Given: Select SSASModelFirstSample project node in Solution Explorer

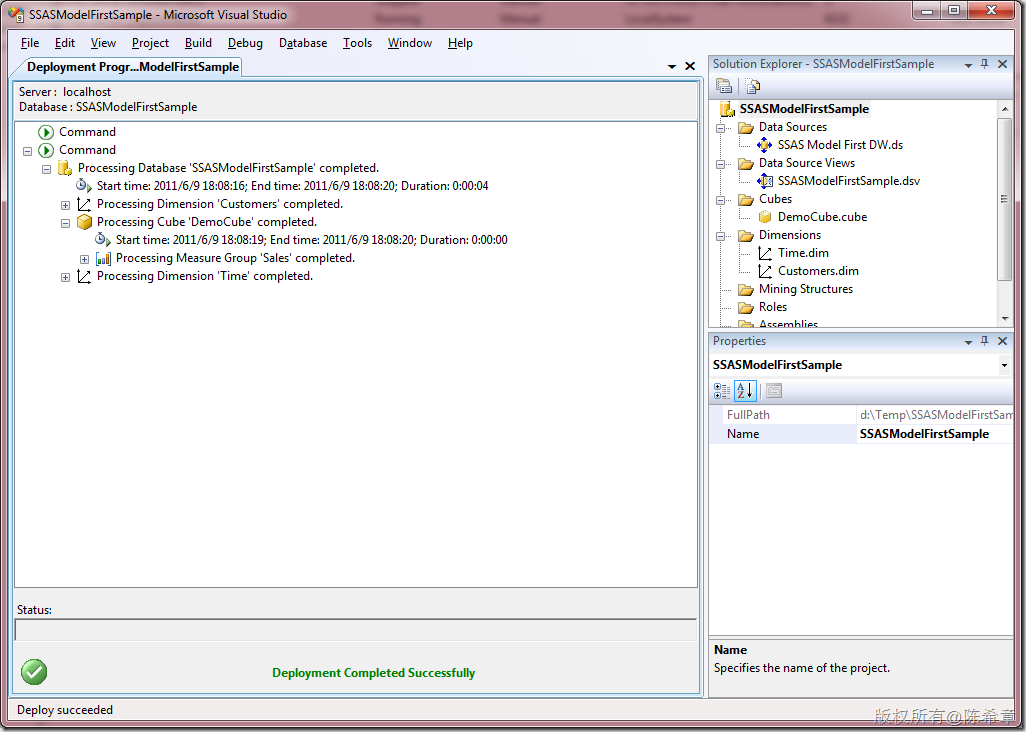Looking at the screenshot, I should [804, 109].
